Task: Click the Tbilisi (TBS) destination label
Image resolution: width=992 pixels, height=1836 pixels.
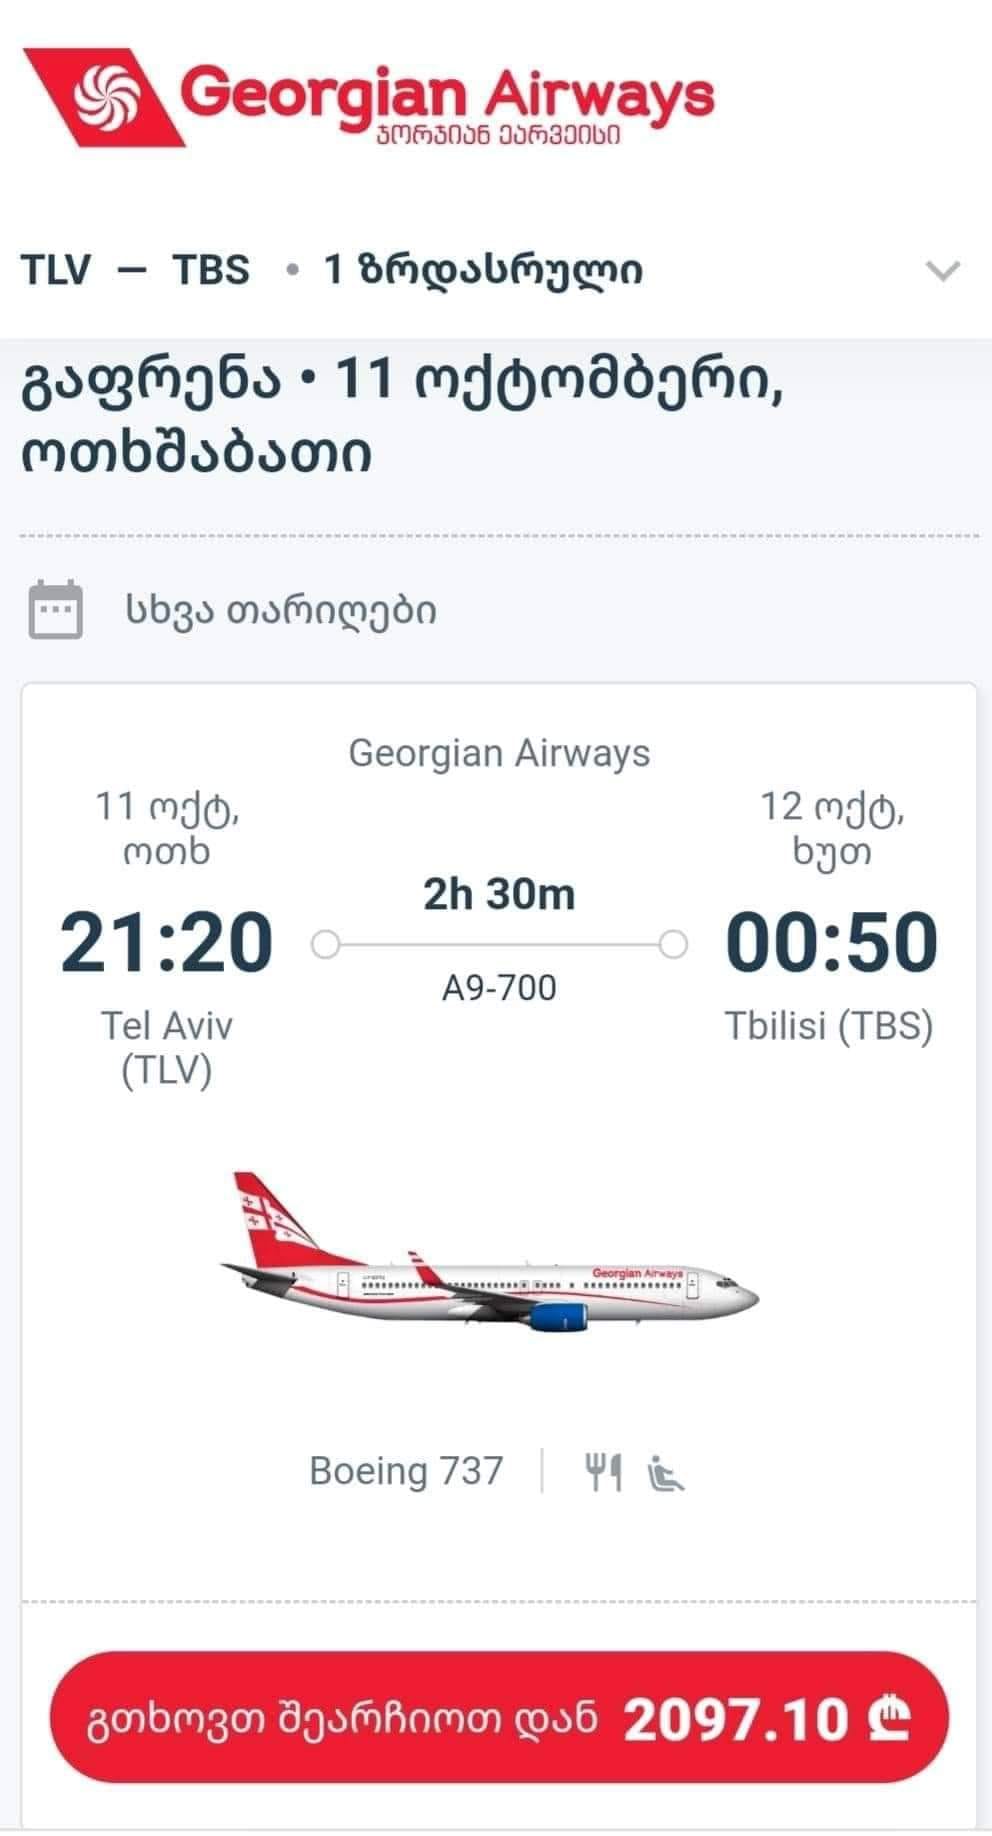Action: point(829,1027)
